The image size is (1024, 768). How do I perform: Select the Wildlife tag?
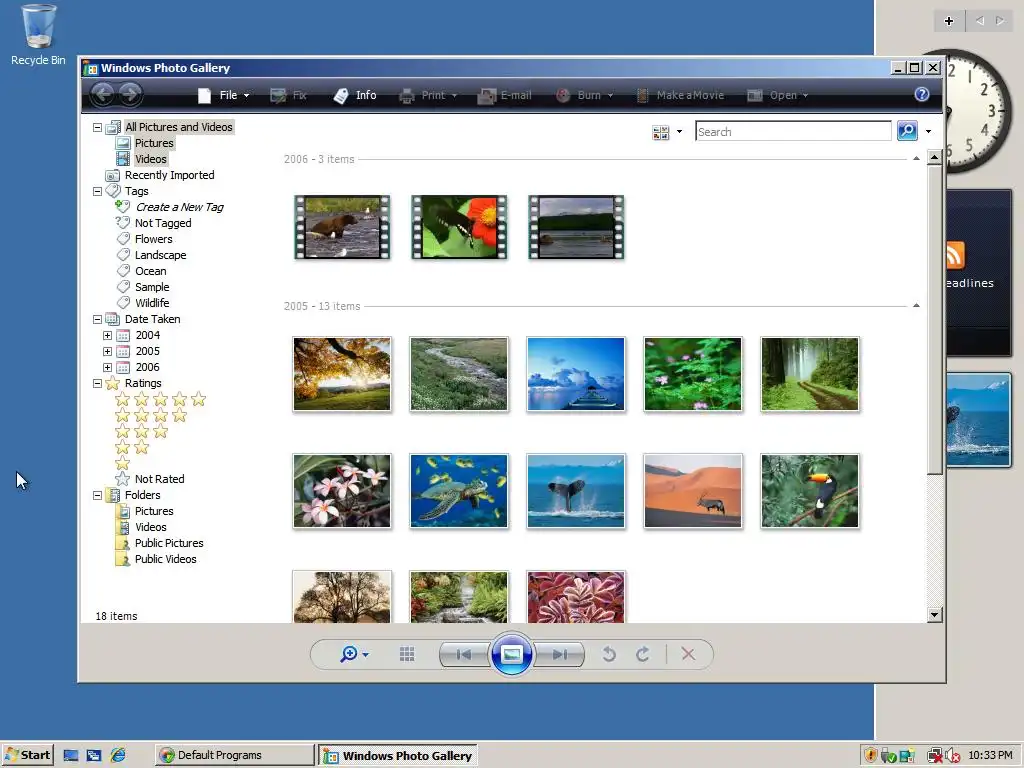152,303
